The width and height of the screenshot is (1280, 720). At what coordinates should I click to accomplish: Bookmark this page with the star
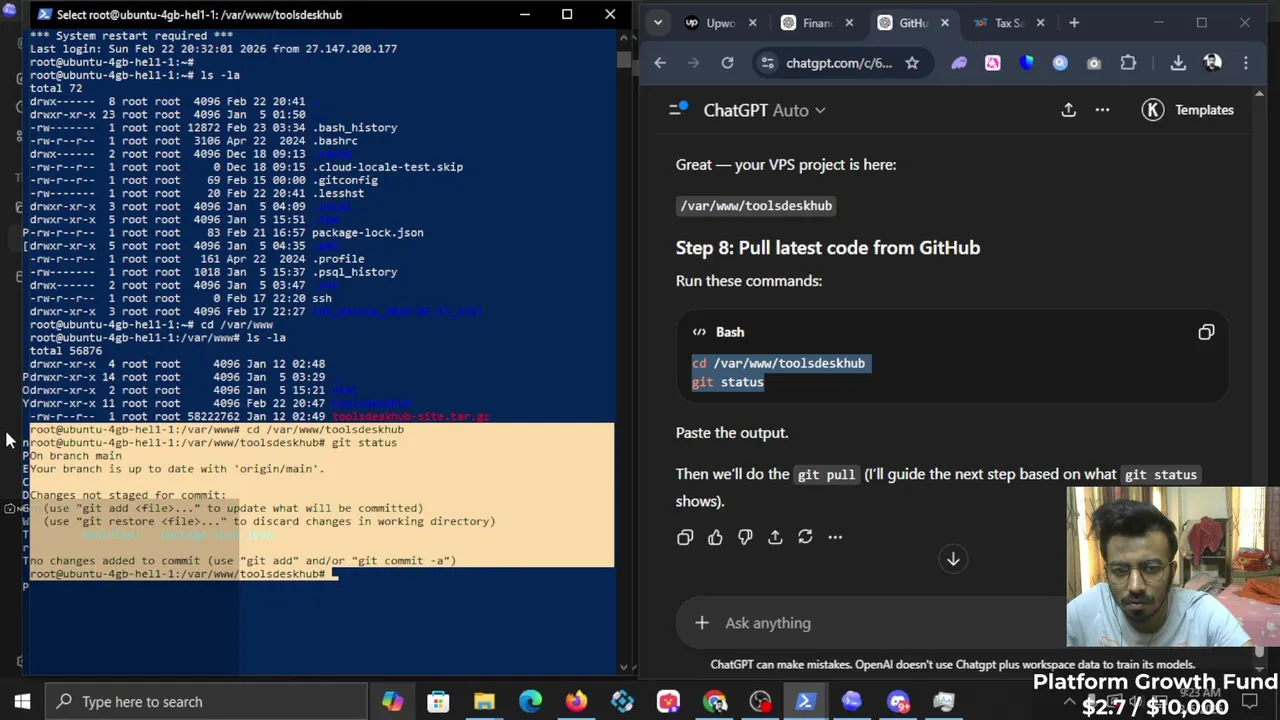click(912, 63)
